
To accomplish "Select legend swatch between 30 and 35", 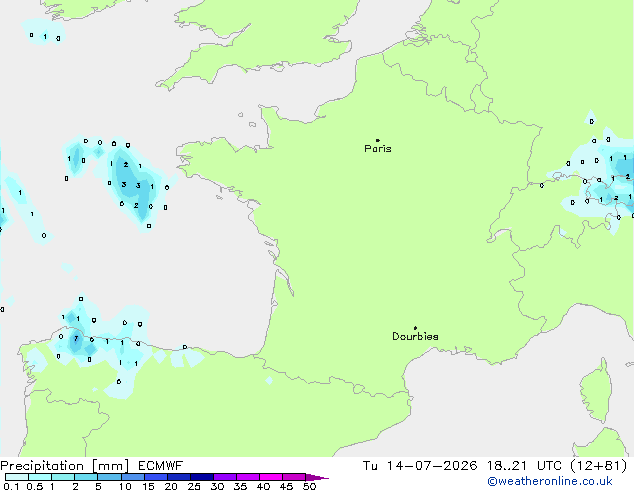I will click(x=225, y=477).
